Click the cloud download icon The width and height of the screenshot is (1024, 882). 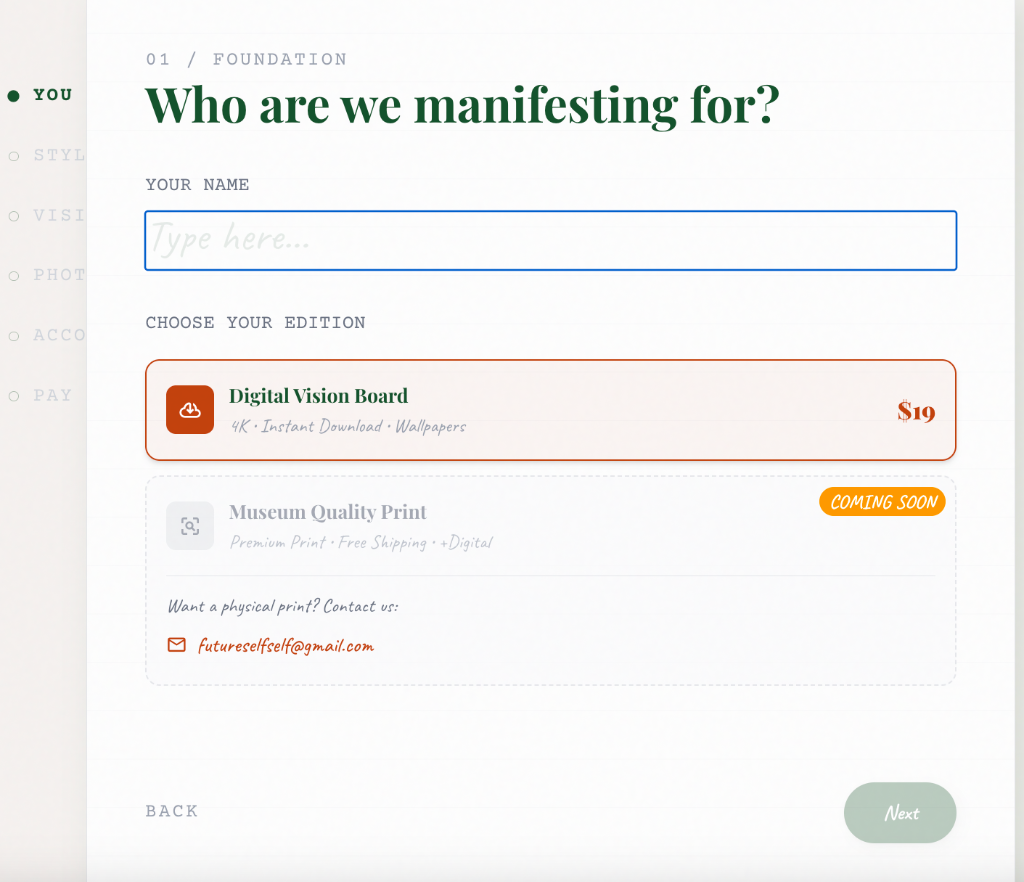pyautogui.click(x=190, y=410)
